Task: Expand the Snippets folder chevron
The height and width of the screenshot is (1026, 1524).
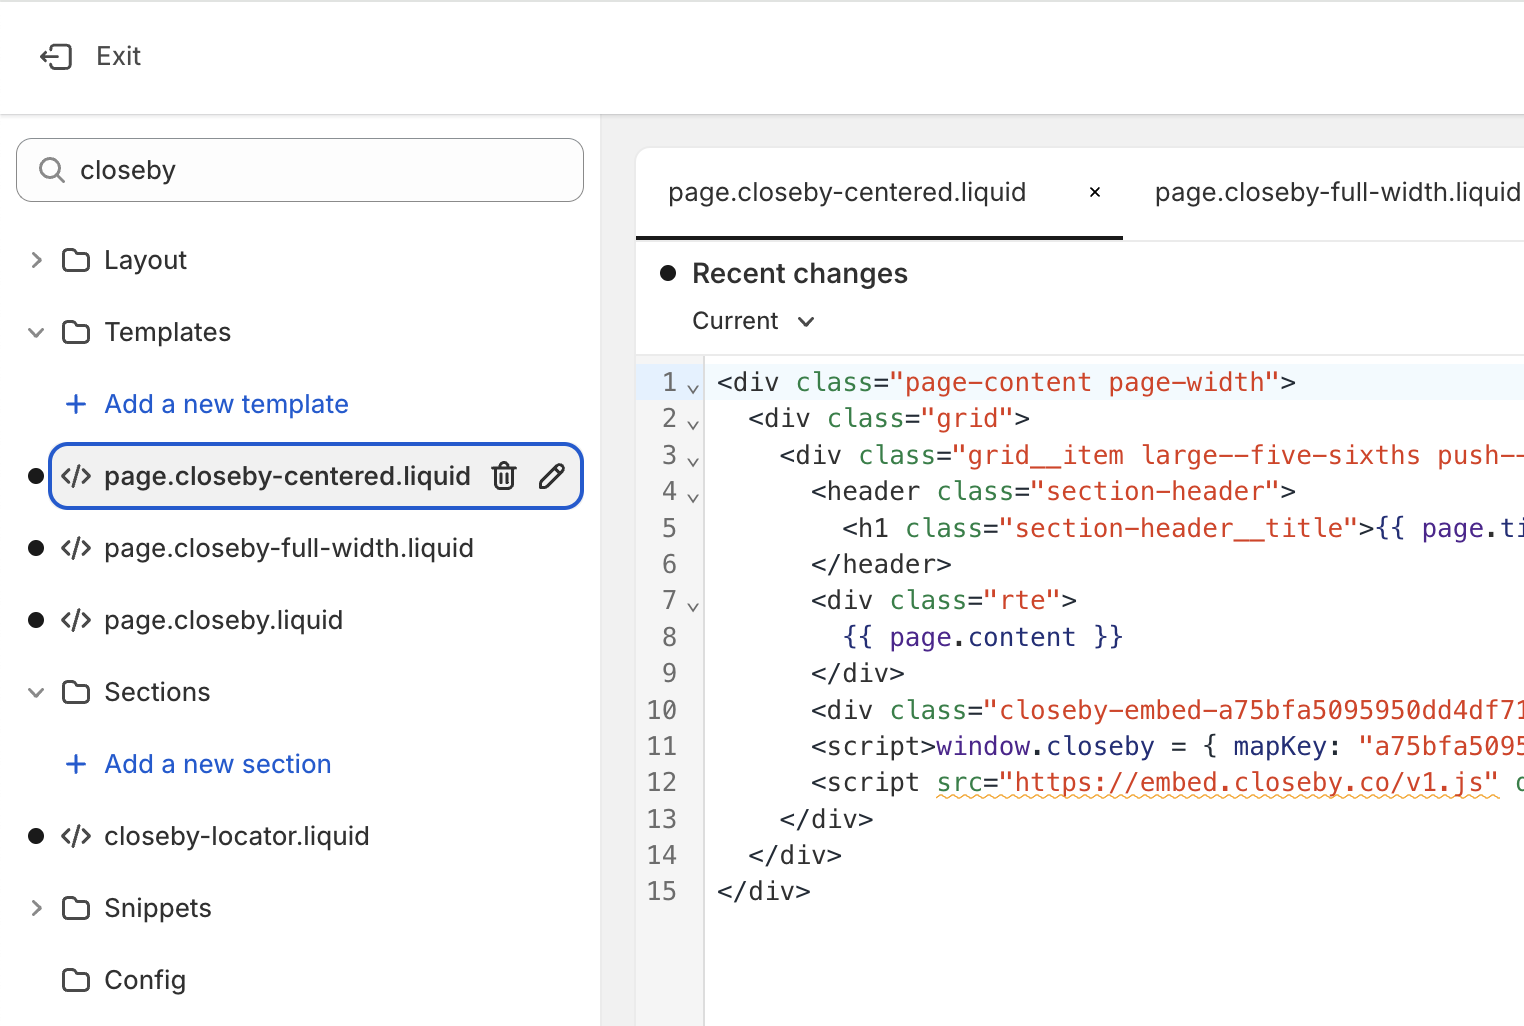Action: pyautogui.click(x=37, y=908)
